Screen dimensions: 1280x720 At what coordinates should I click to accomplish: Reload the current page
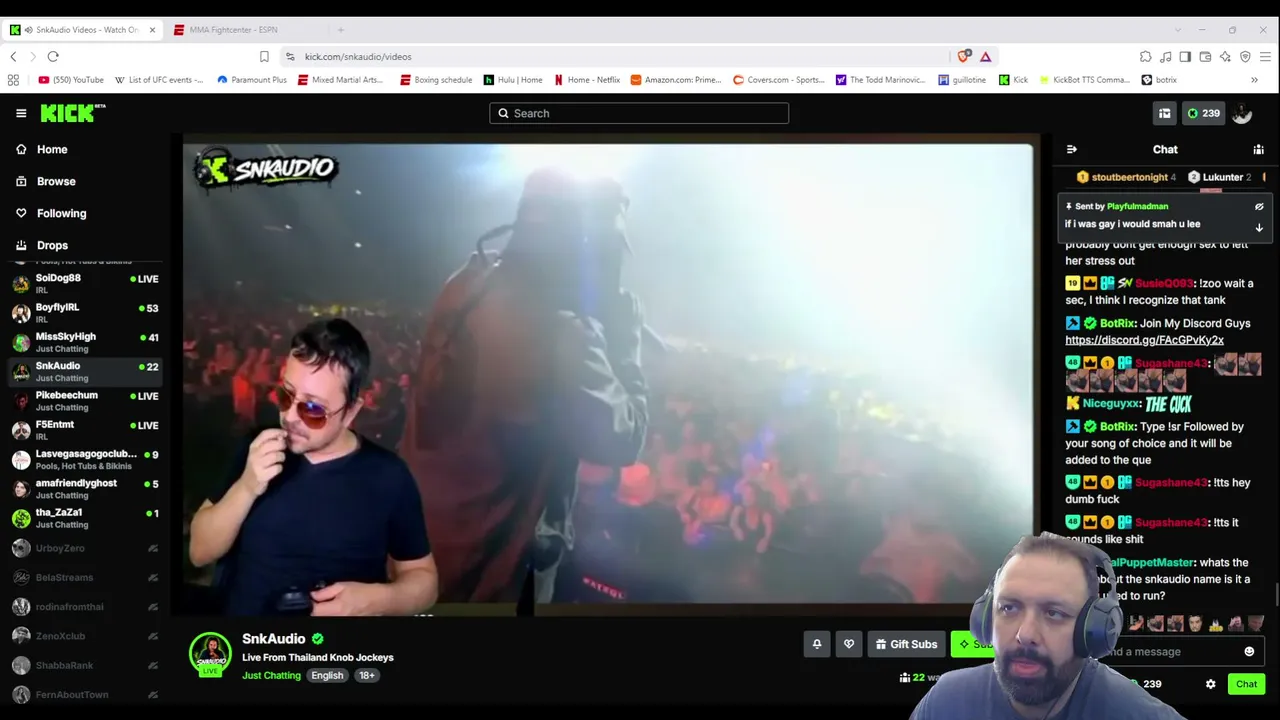(53, 57)
